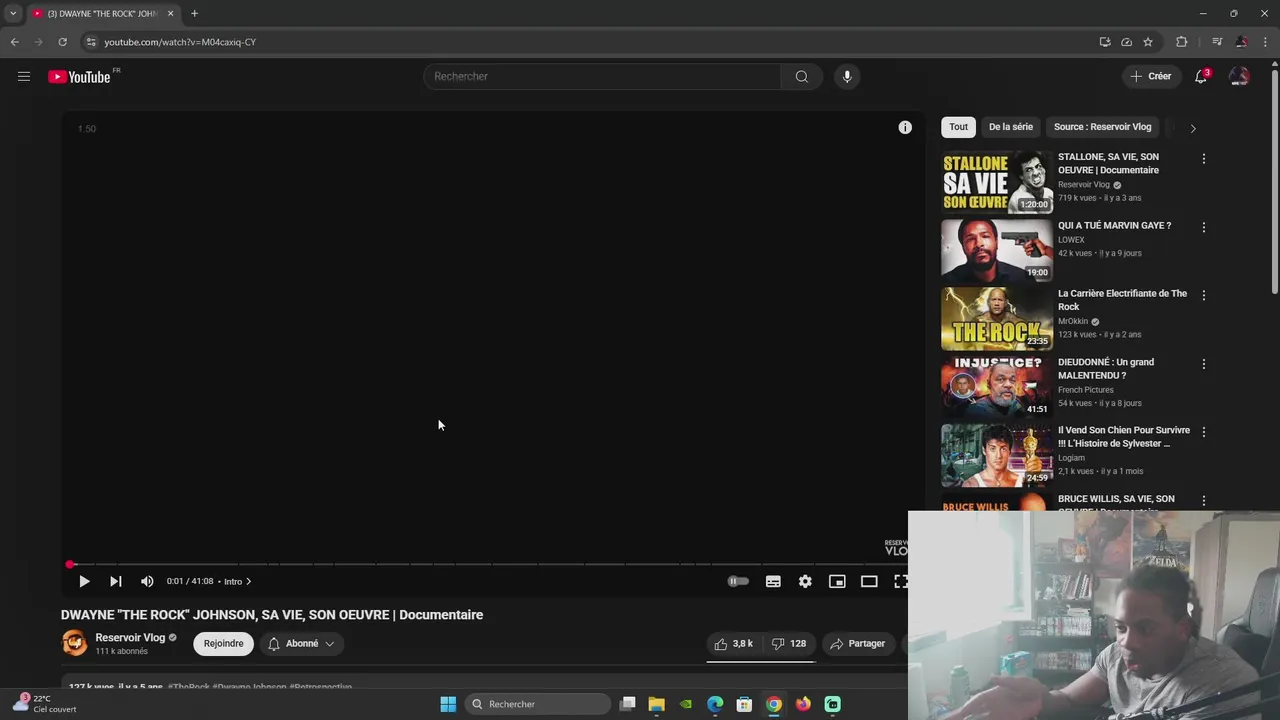Open the Windows Start menu
The height and width of the screenshot is (720, 1280).
(x=448, y=704)
